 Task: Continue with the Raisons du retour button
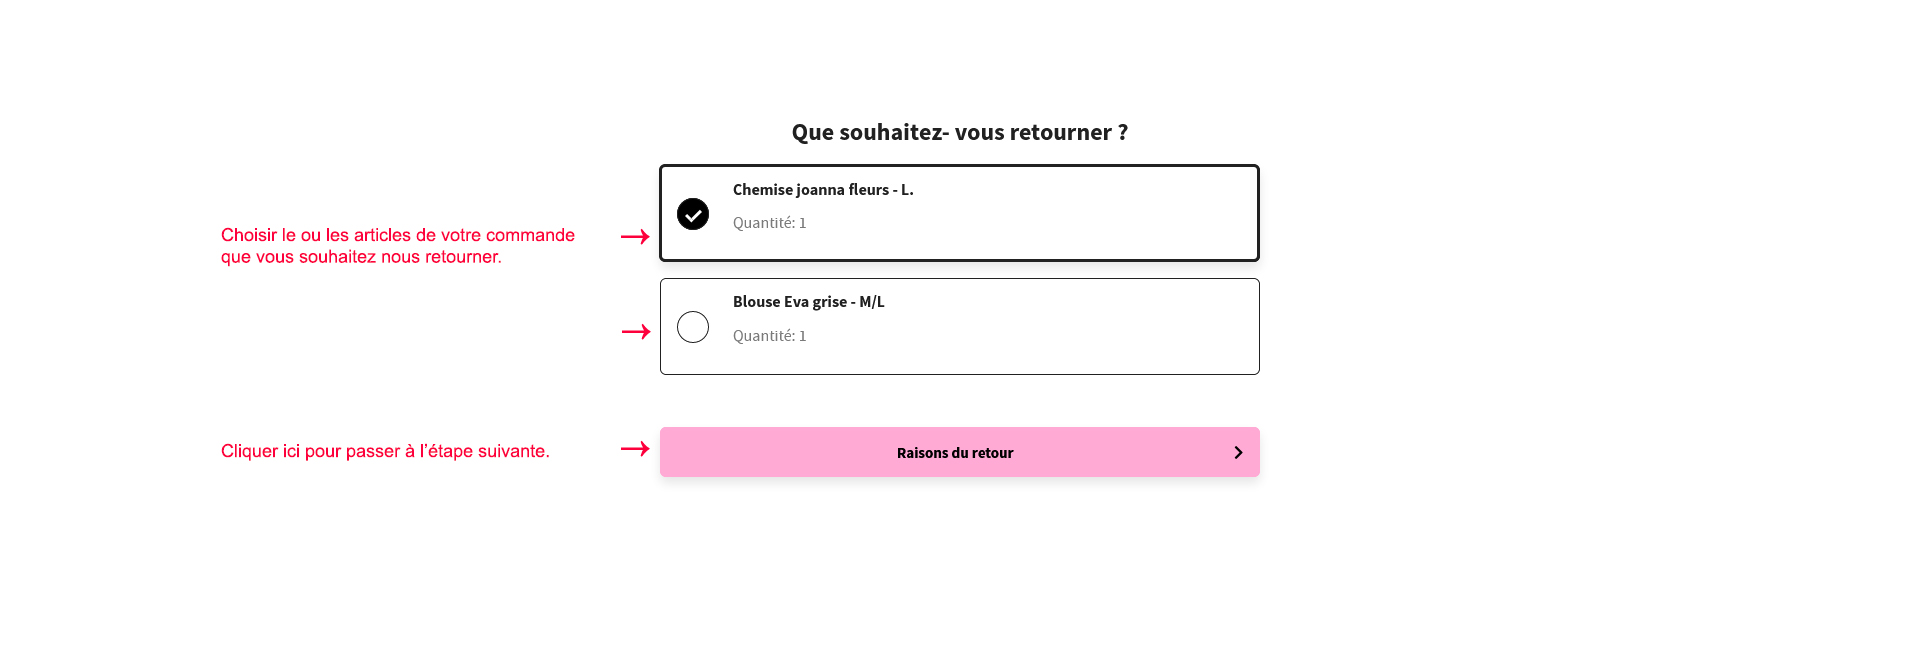click(x=960, y=452)
